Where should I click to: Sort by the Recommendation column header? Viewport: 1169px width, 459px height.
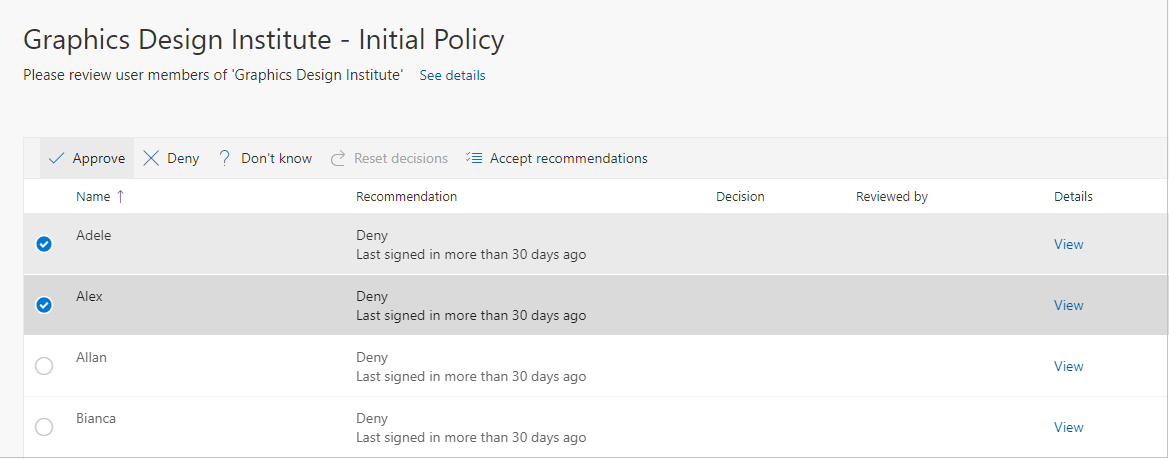pos(406,197)
